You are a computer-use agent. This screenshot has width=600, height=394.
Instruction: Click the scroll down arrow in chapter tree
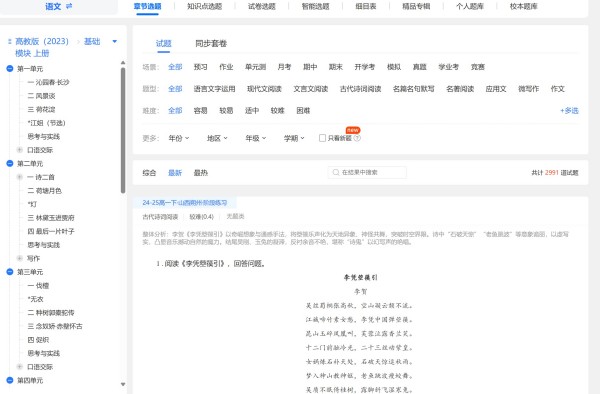point(123,384)
